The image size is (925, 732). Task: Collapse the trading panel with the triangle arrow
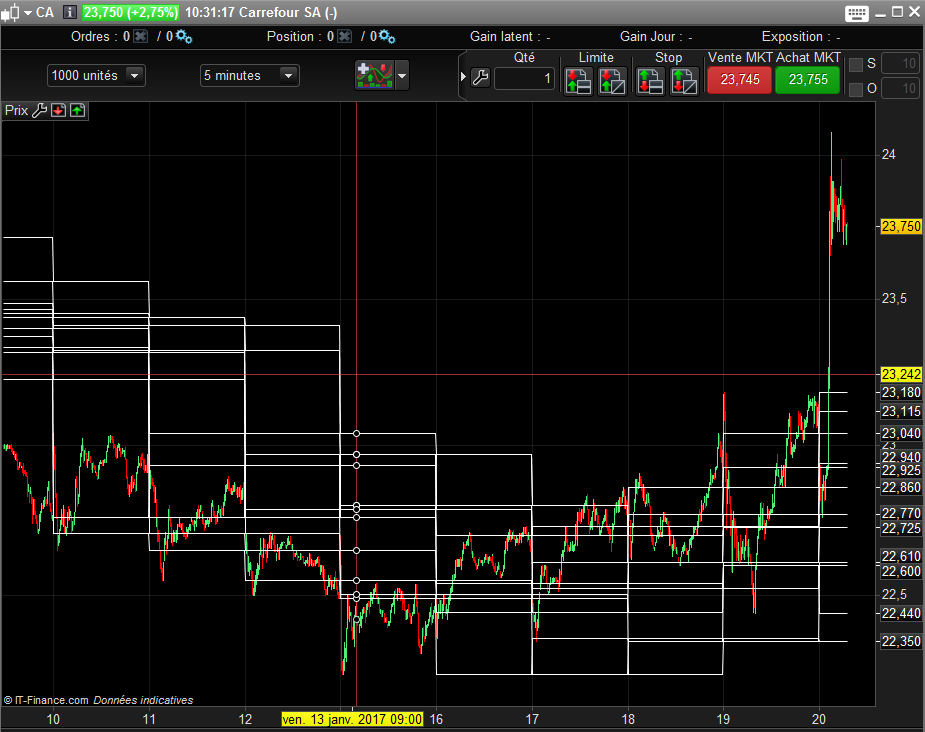pos(463,77)
